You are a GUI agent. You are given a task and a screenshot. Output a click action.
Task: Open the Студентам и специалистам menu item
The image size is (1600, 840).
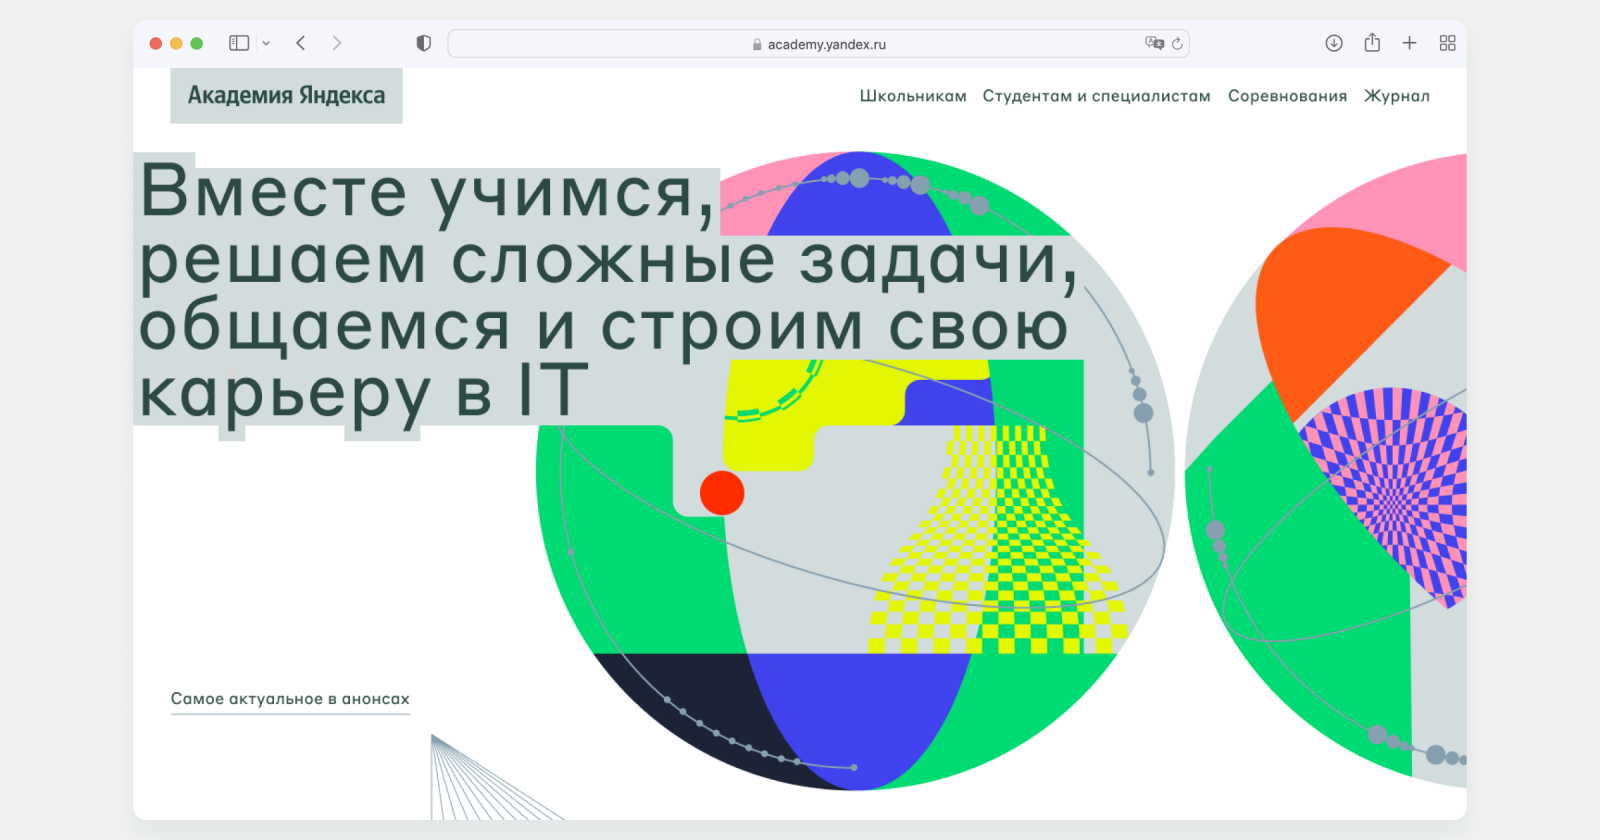1096,96
